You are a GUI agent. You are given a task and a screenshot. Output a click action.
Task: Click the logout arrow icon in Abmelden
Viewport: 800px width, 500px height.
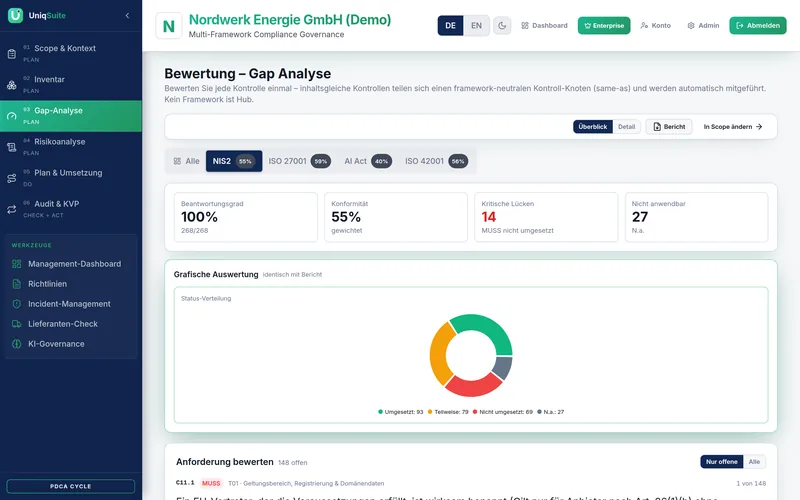tap(740, 26)
